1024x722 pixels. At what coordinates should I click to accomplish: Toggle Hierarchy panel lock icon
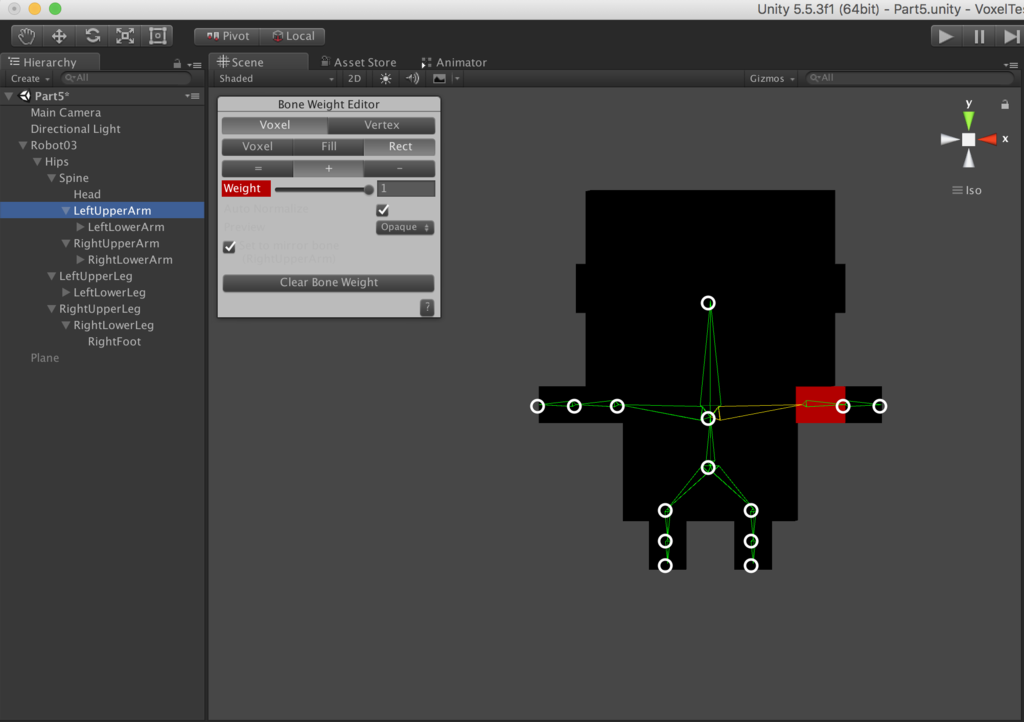click(x=177, y=64)
